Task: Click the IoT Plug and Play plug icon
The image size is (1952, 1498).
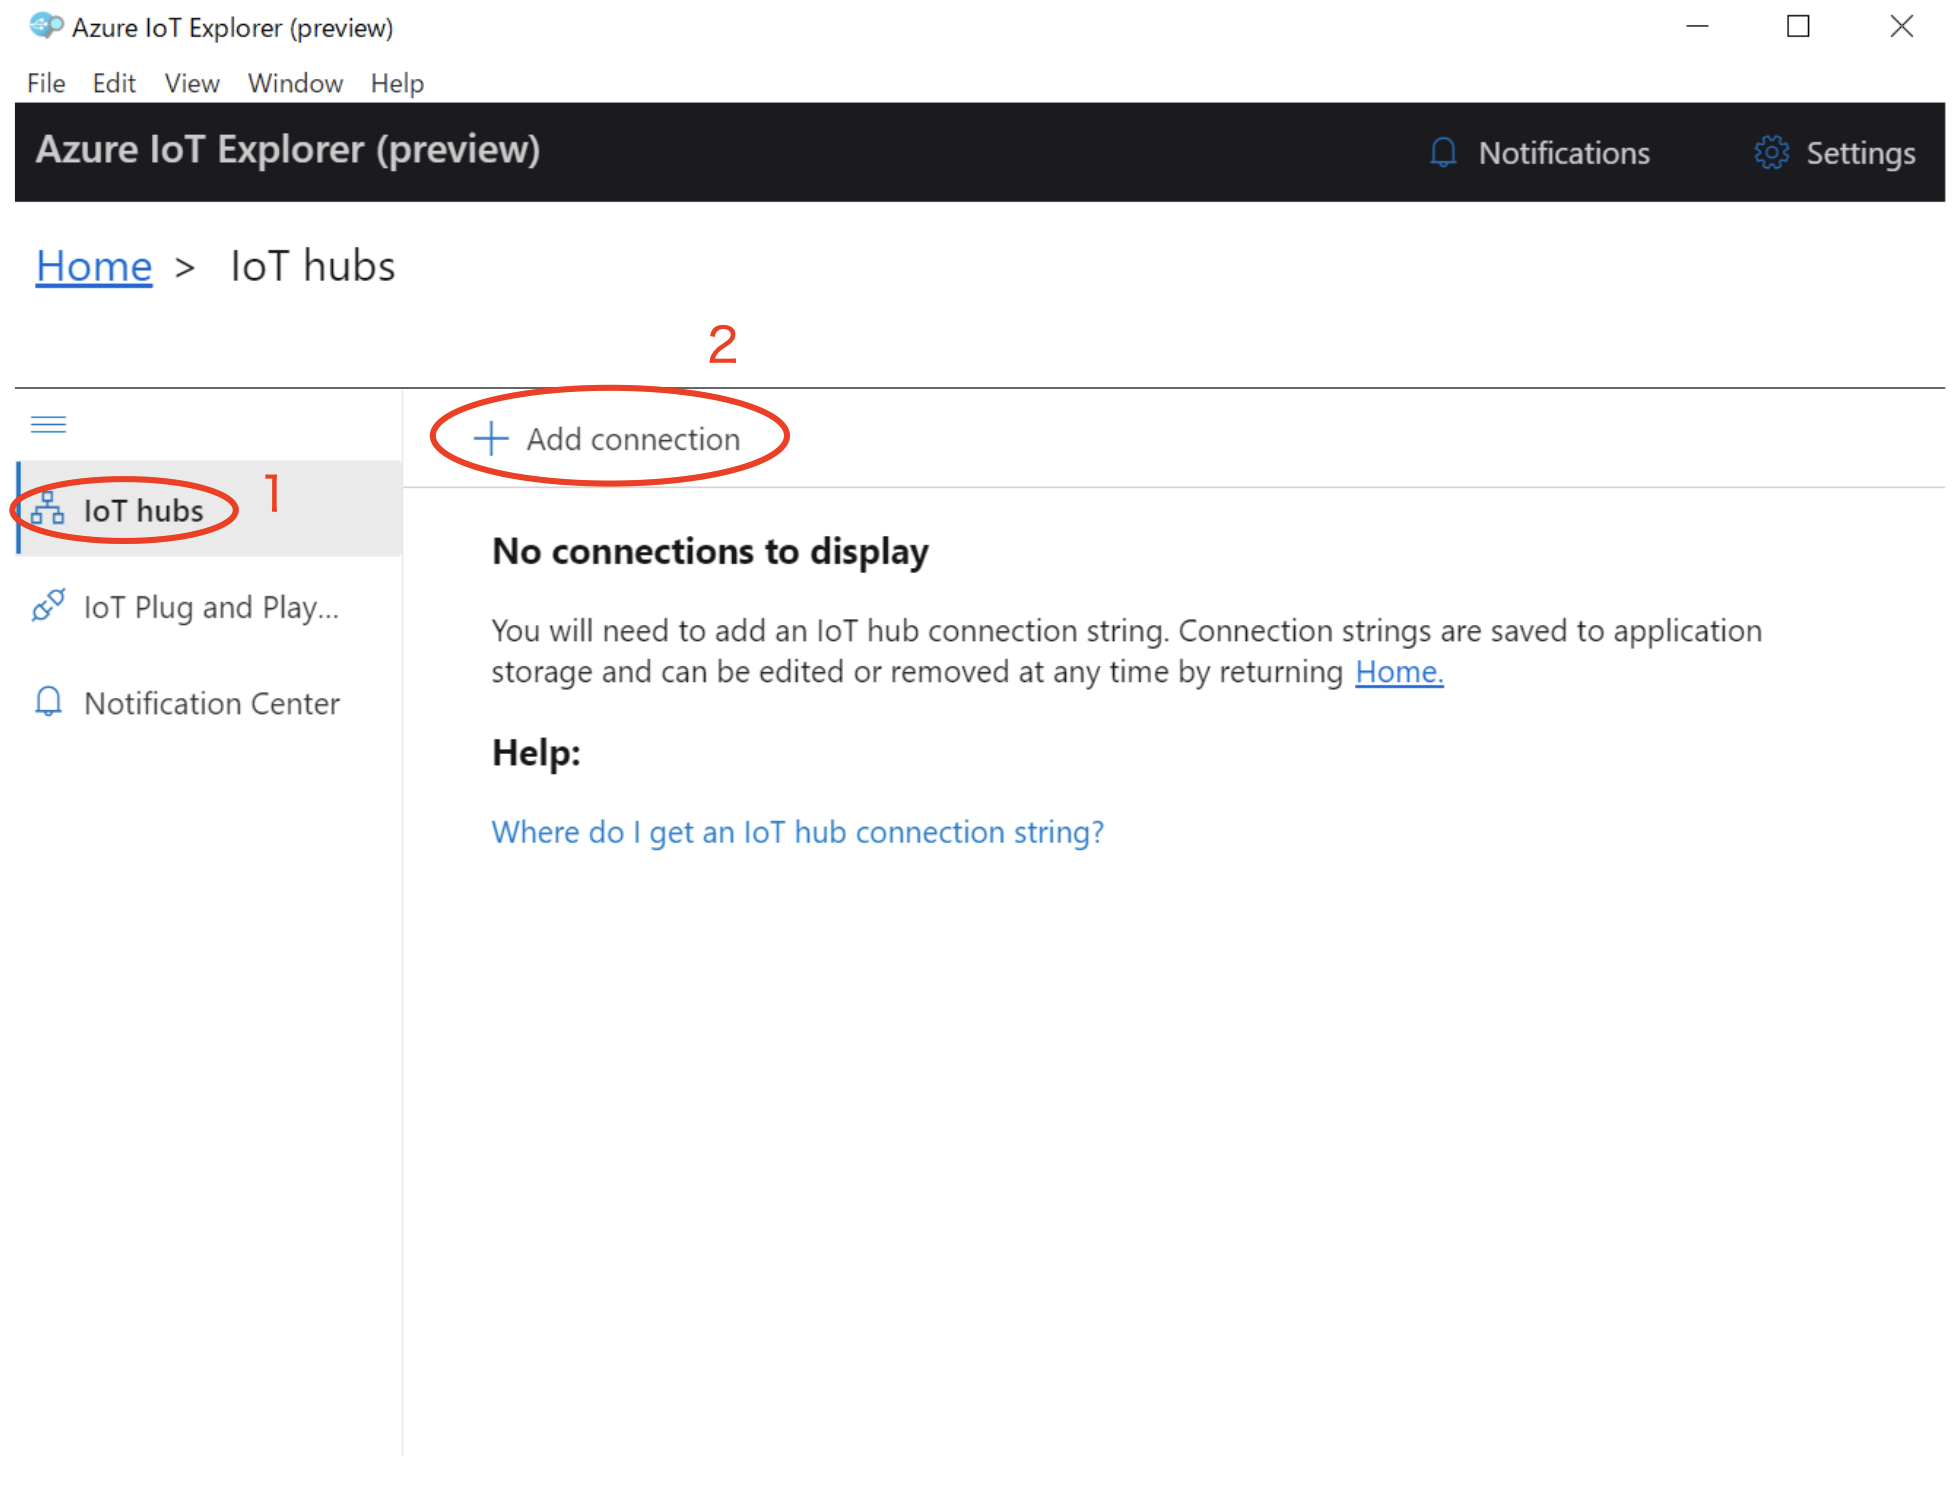Action: [48, 606]
